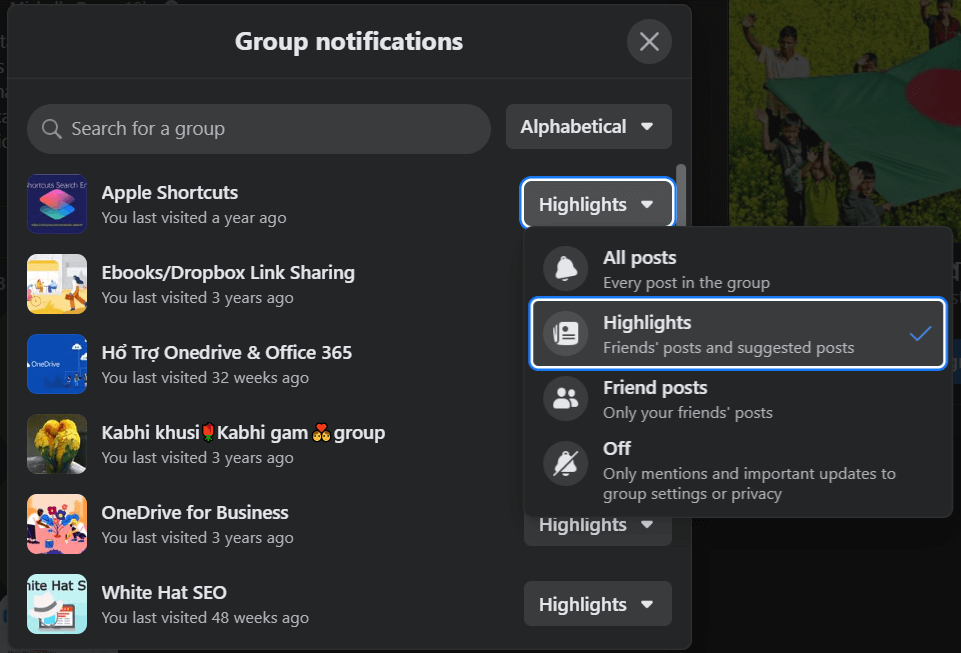
Task: Click 'Only your friends' posts' description
Action: coord(688,413)
